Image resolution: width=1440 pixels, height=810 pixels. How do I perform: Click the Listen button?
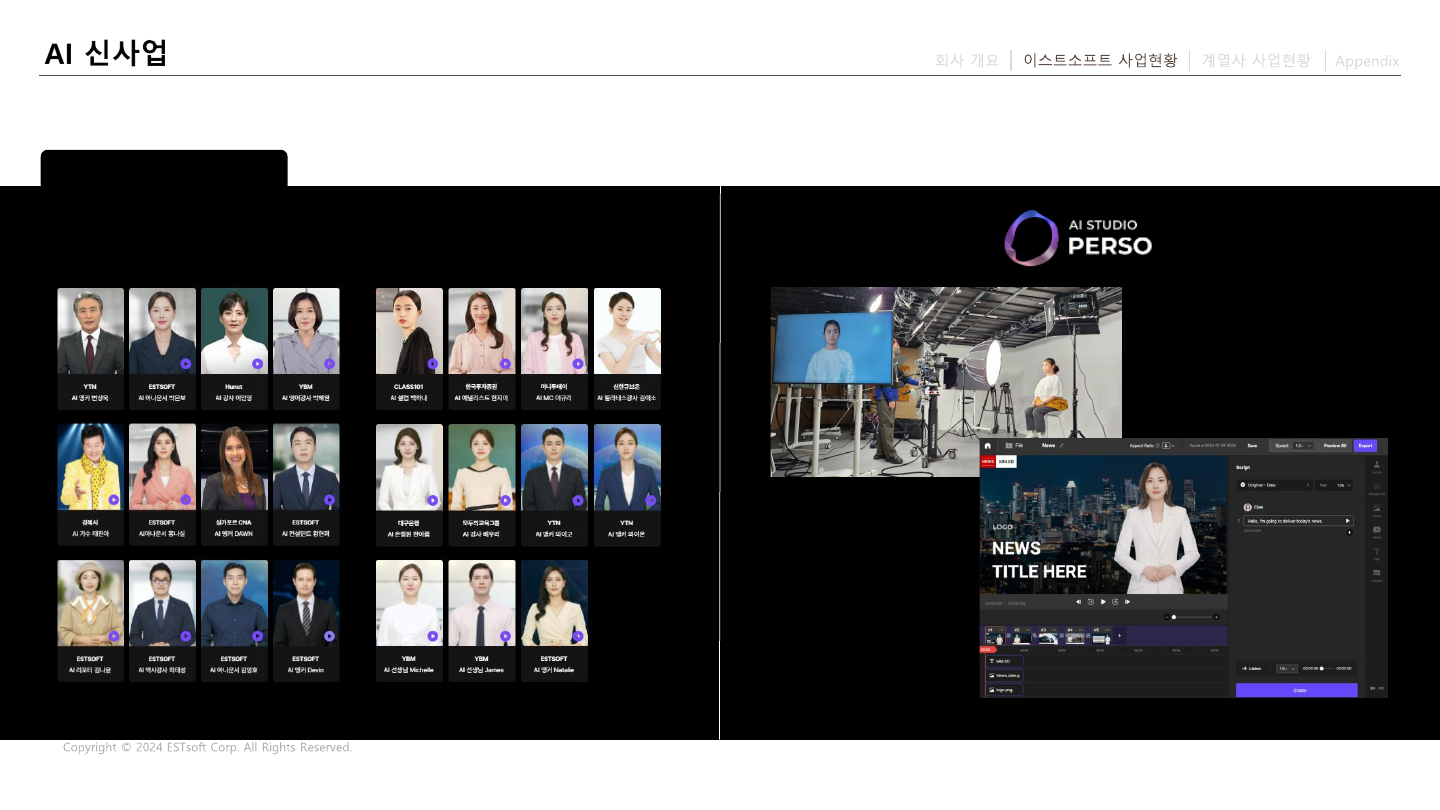[x=1252, y=668]
